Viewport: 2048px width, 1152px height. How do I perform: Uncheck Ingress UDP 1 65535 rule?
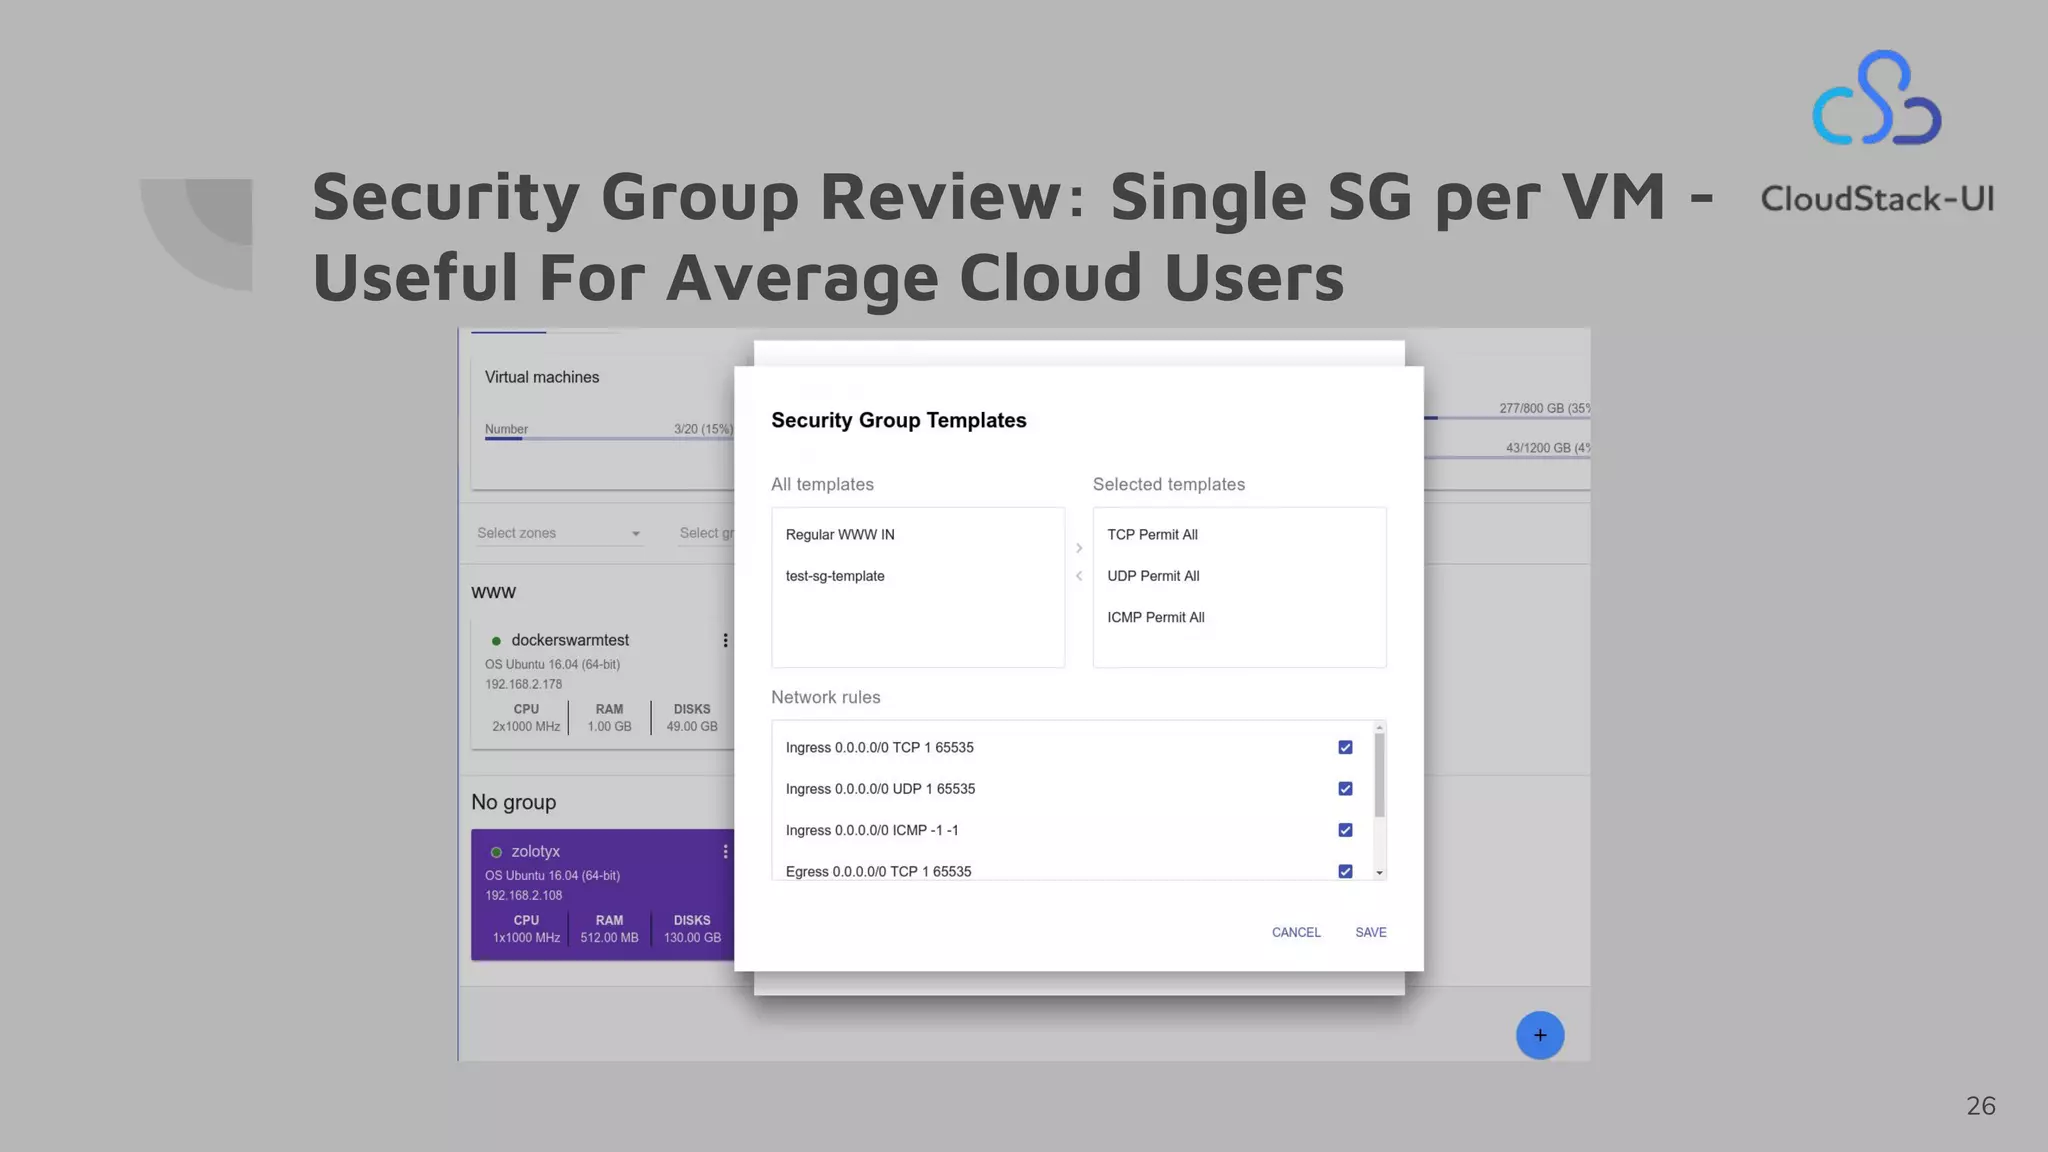pos(1345,789)
